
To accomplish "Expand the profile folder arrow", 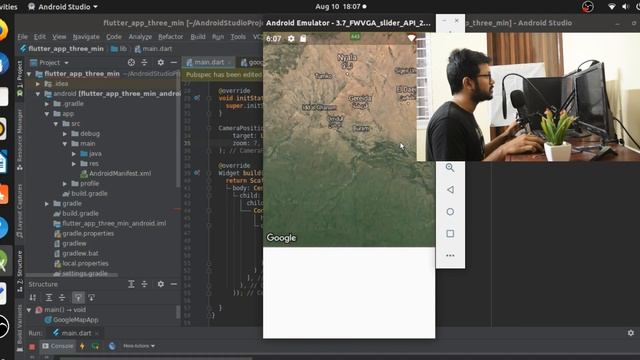I will [65, 184].
